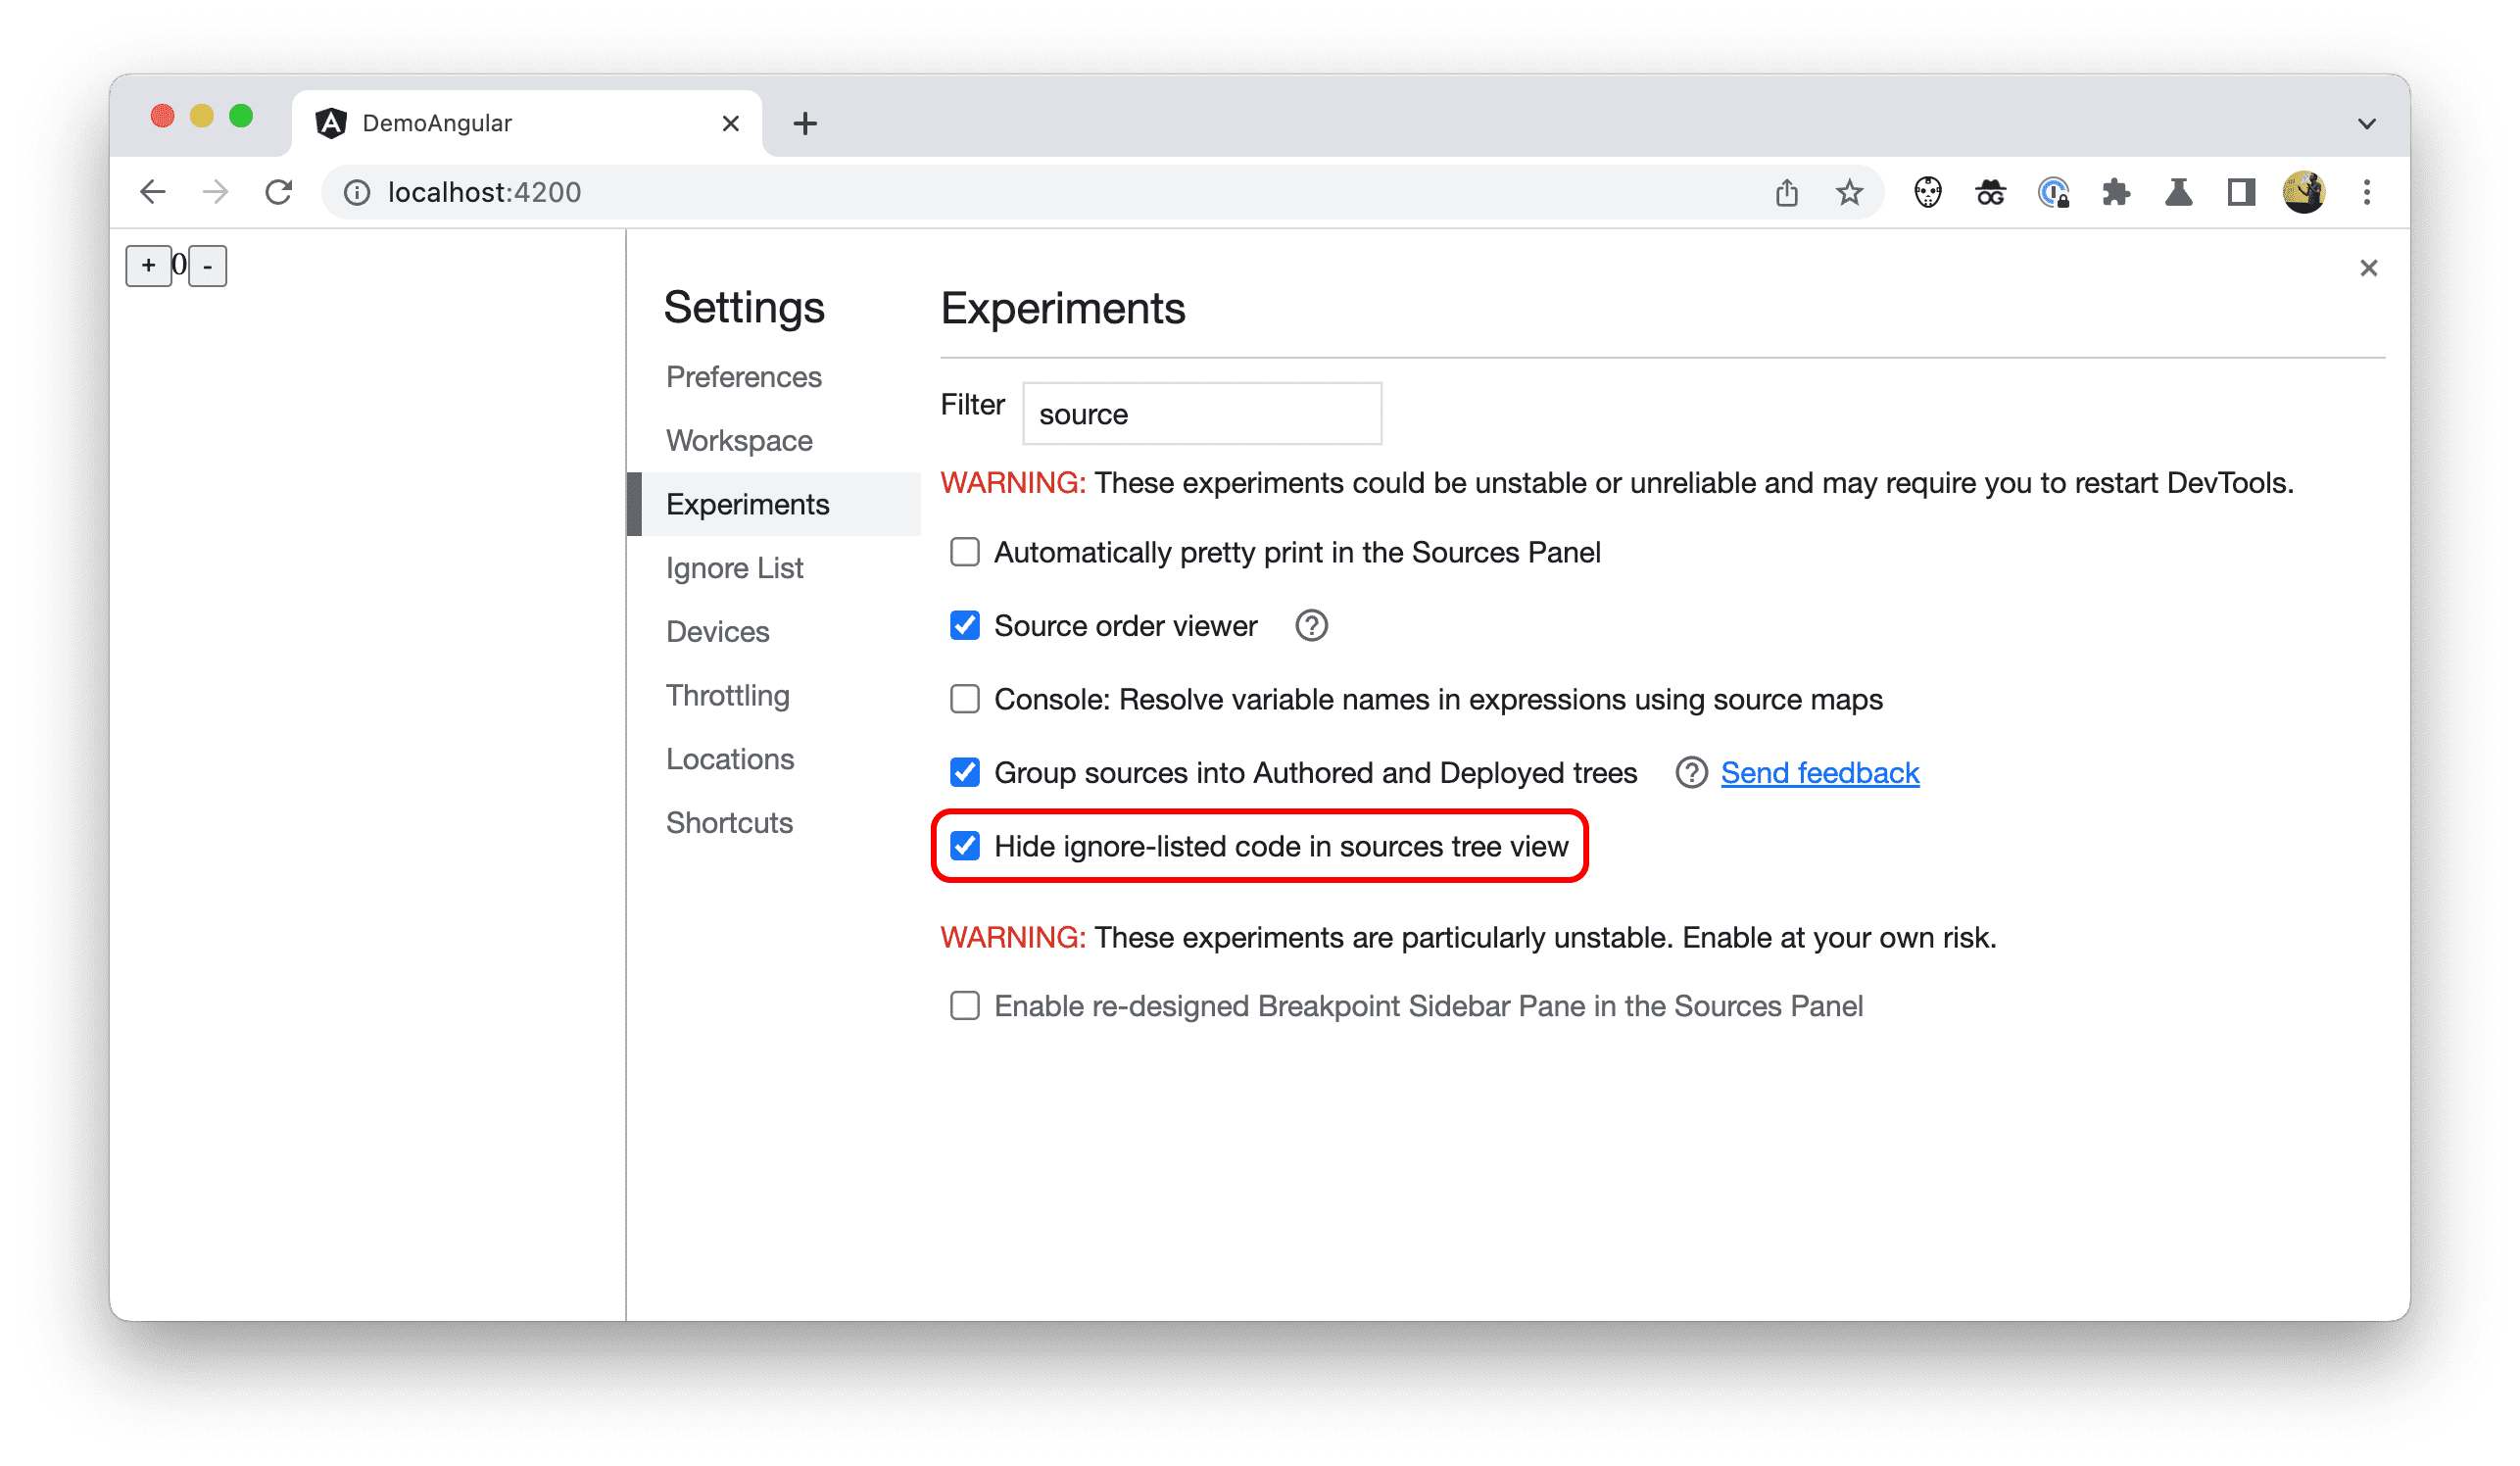Click the share/export icon in toolbar
The height and width of the screenshot is (1466, 2520).
tap(1786, 194)
